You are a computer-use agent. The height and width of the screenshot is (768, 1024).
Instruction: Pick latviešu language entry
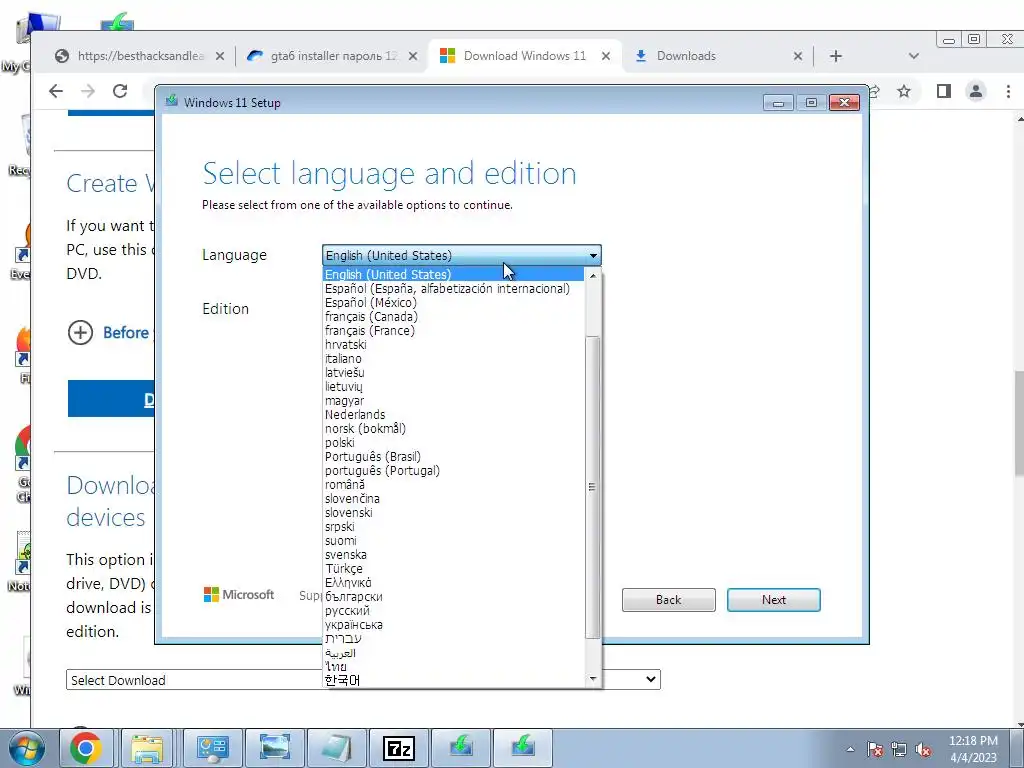point(453,373)
